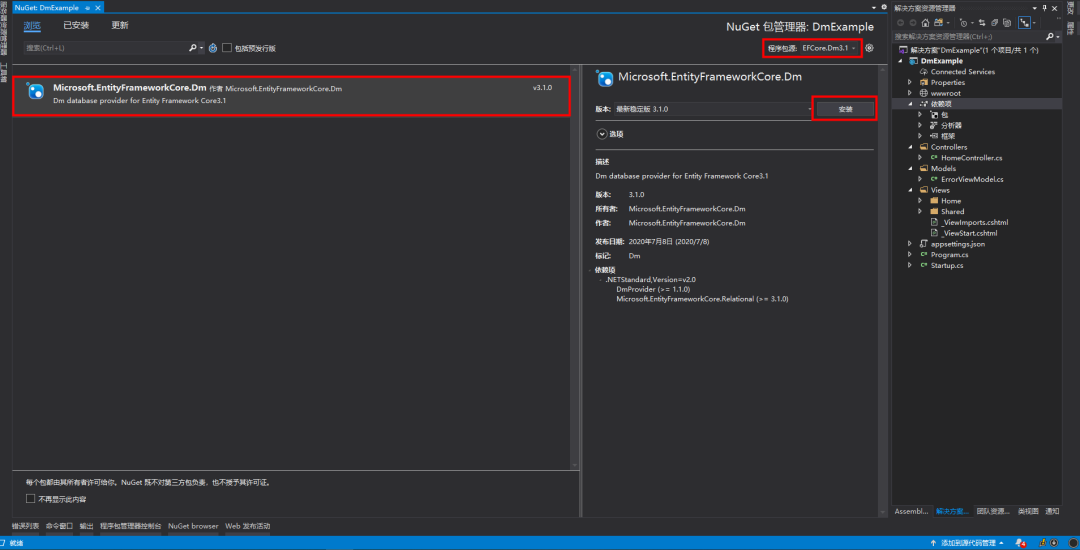Click Sync with Active Document icon
The height and width of the screenshot is (550, 1080).
coord(982,23)
